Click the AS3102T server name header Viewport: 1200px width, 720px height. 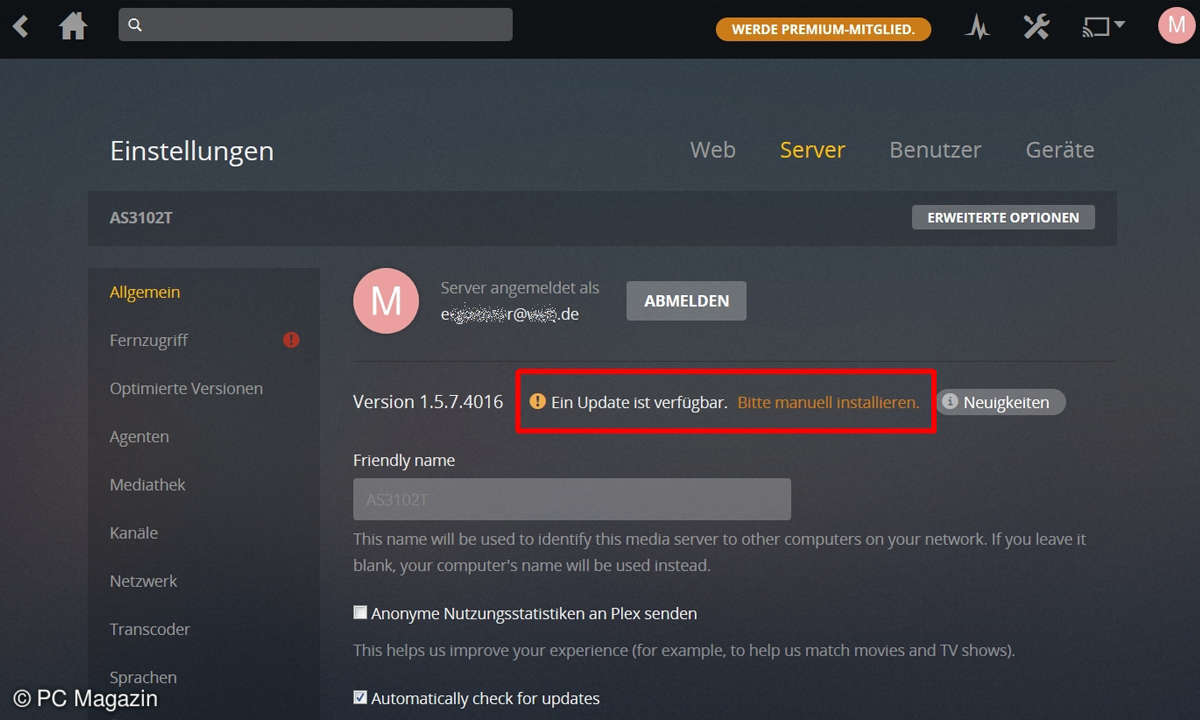coord(141,217)
